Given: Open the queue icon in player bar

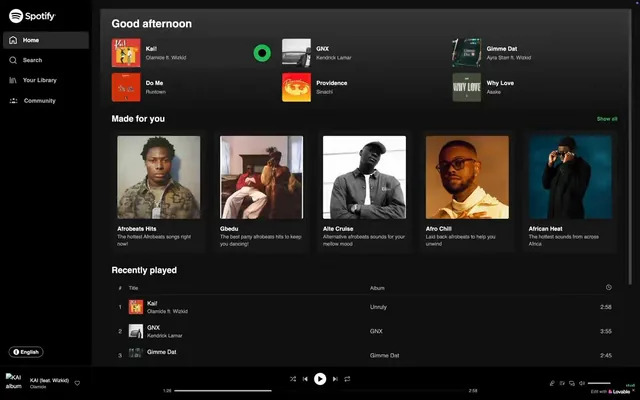Looking at the screenshot, I should [x=562, y=383].
